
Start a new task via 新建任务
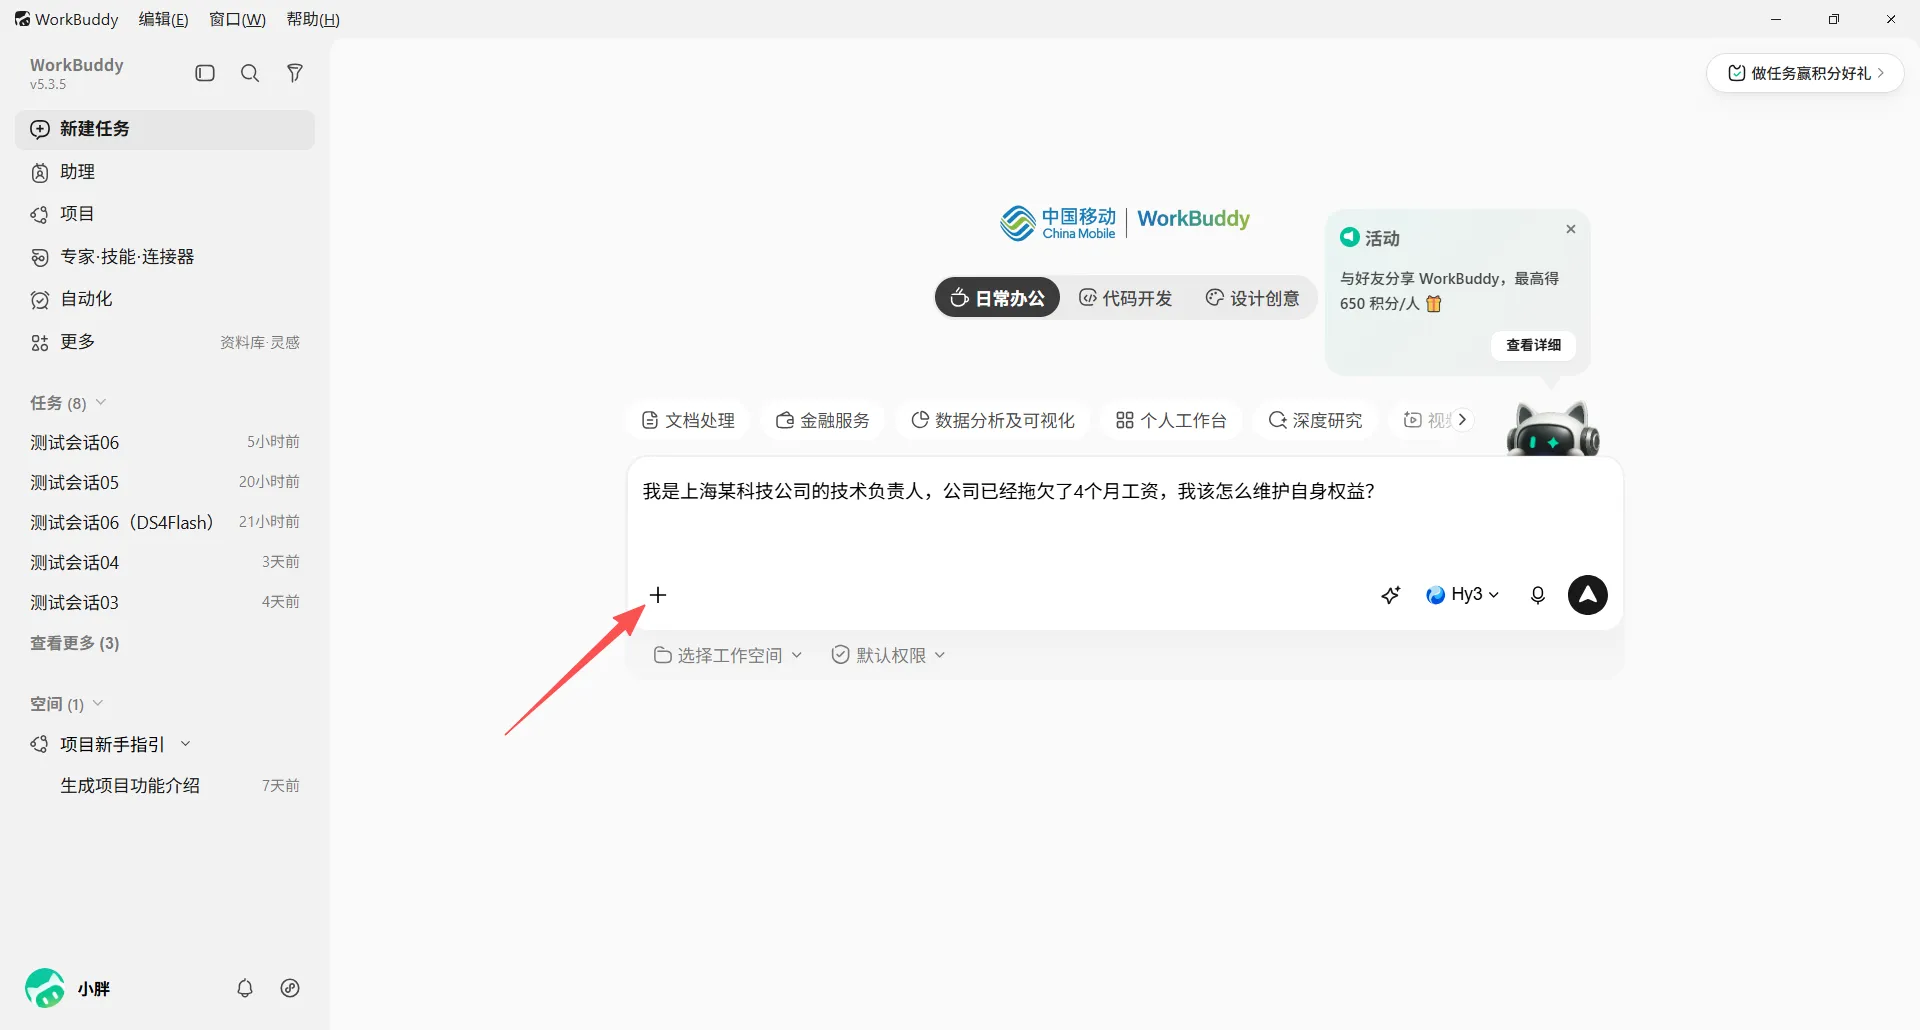pos(165,129)
